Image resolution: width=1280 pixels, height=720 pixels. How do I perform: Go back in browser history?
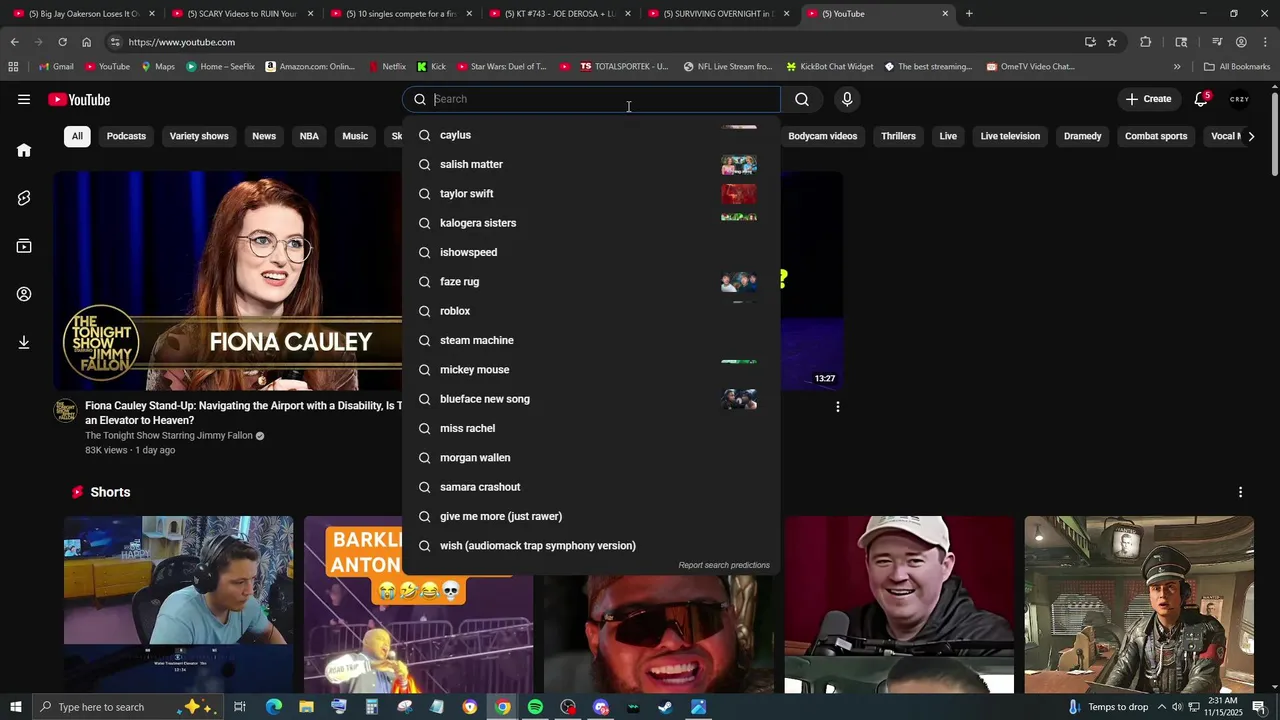tap(14, 42)
